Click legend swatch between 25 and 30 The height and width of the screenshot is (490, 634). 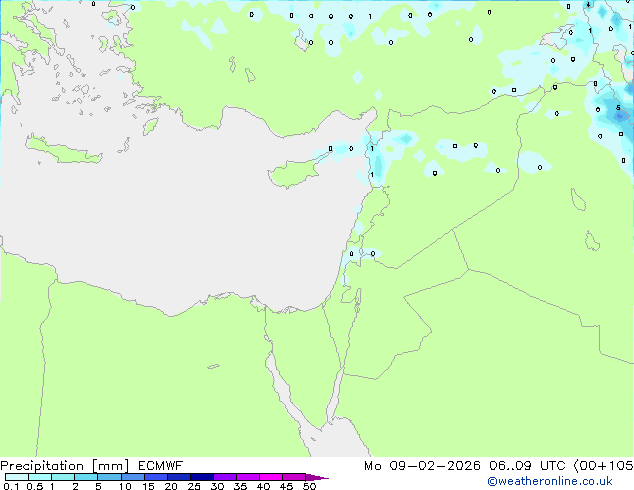pyautogui.click(x=202, y=477)
